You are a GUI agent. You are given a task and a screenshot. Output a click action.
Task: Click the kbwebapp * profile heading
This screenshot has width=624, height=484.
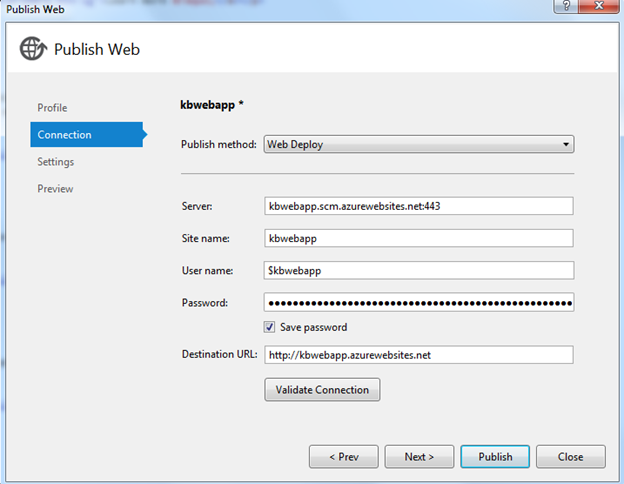click(212, 105)
